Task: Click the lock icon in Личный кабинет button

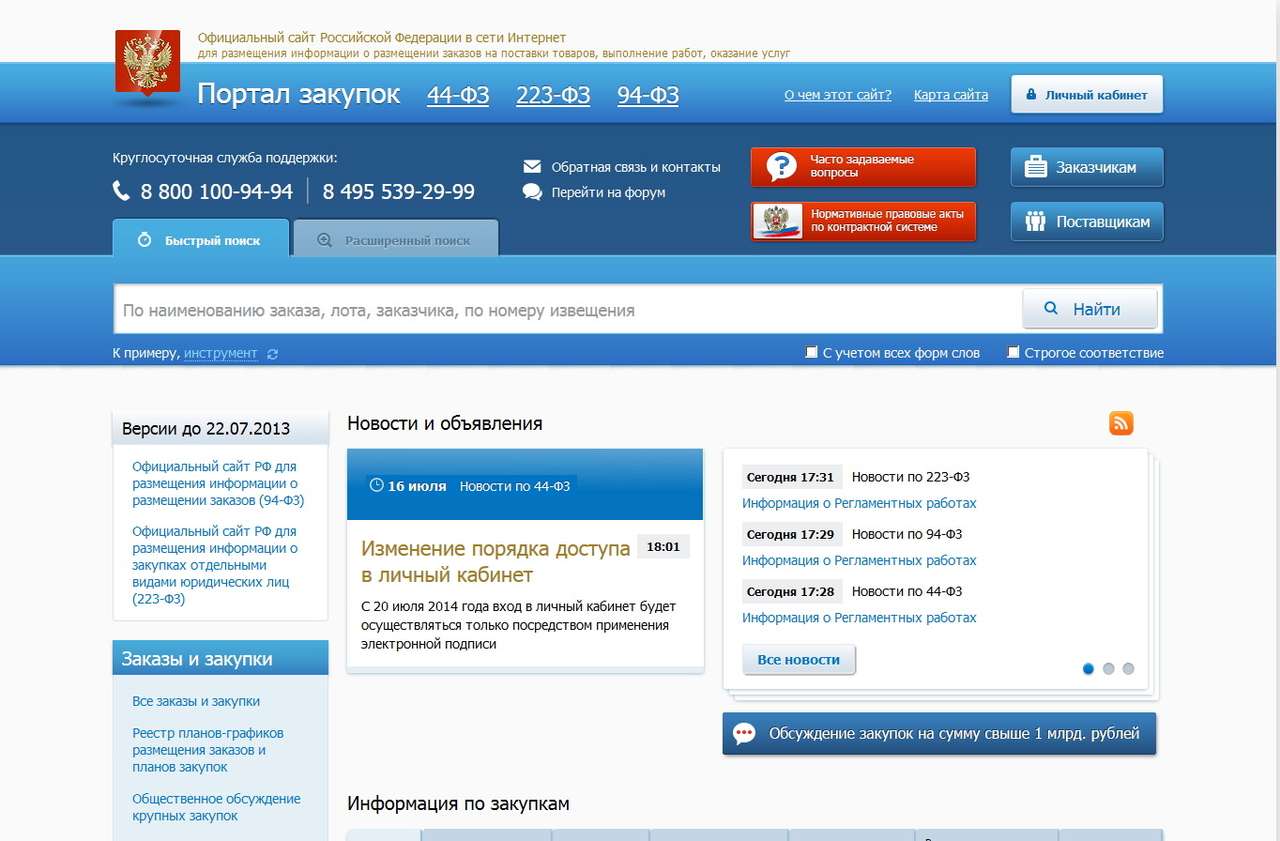Action: point(1029,94)
